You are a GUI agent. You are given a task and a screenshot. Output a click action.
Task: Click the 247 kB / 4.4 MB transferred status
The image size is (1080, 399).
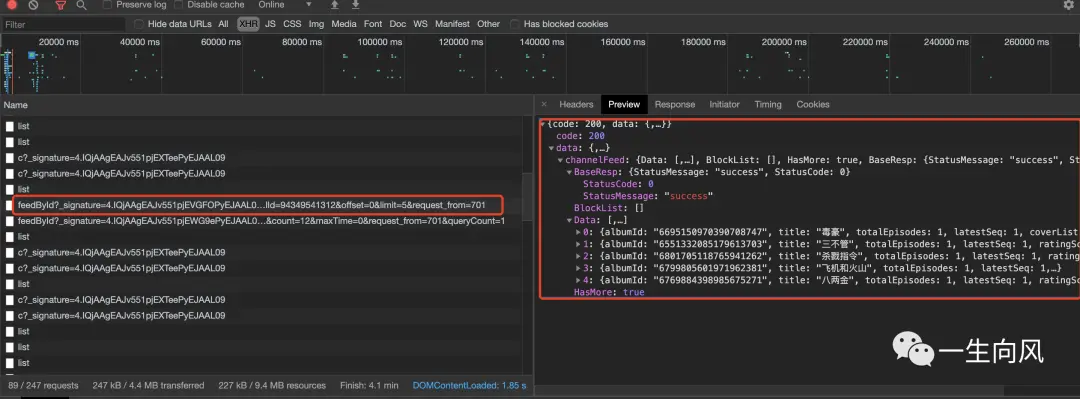click(148, 385)
